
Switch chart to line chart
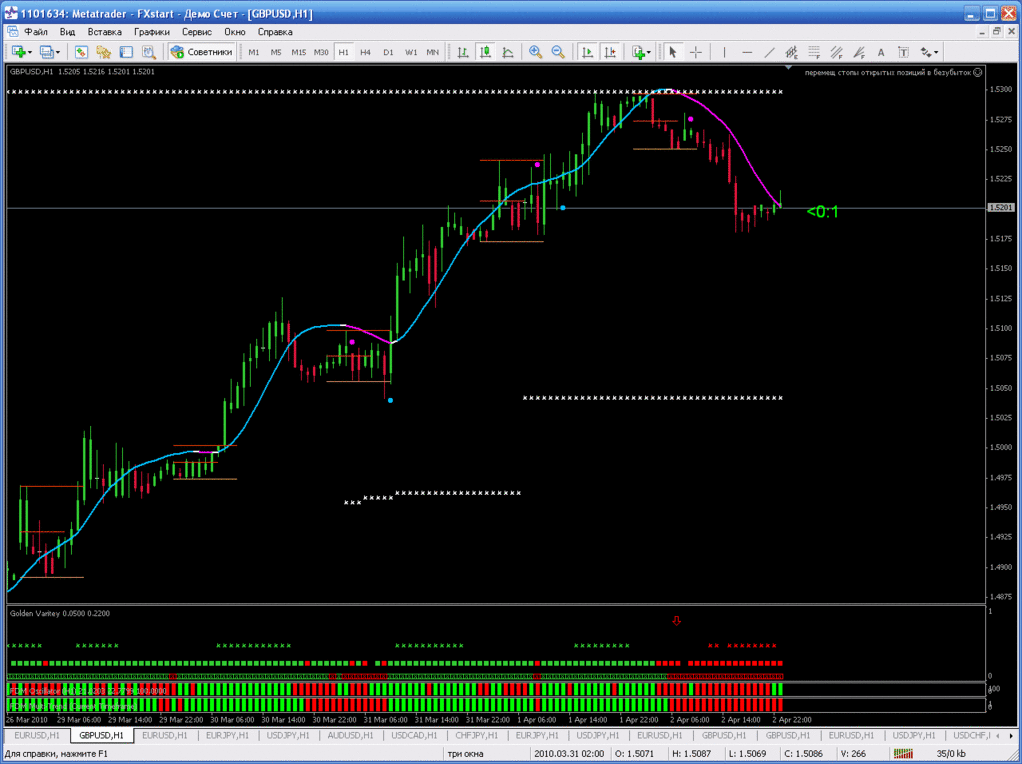[x=508, y=52]
